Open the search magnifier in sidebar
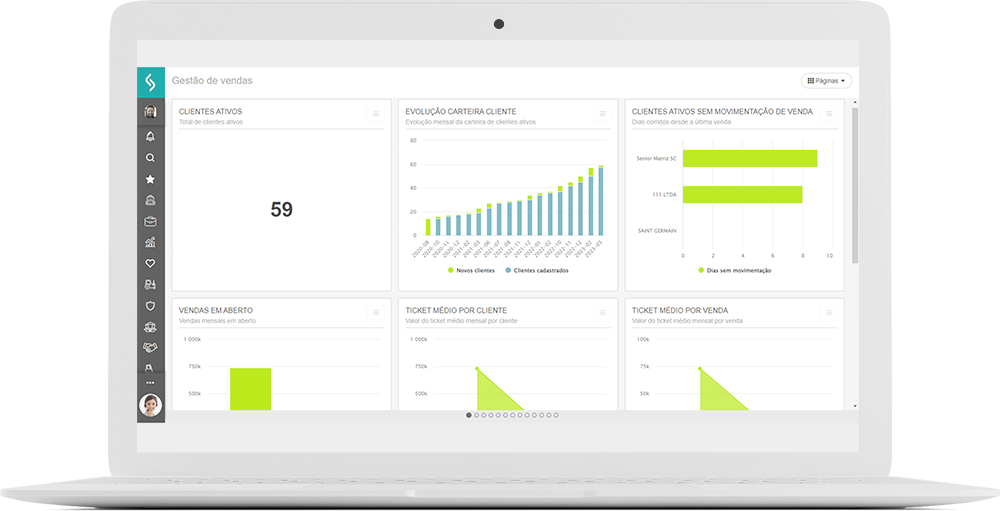The height and width of the screenshot is (511, 1000). click(150, 158)
